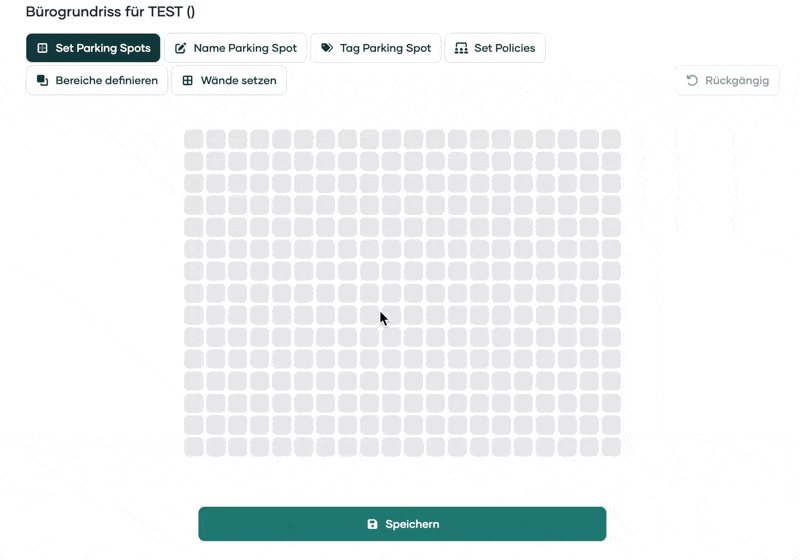Image resolution: width=800 pixels, height=560 pixels.
Task: Enable the Wände setzen mode
Action: 238,80
